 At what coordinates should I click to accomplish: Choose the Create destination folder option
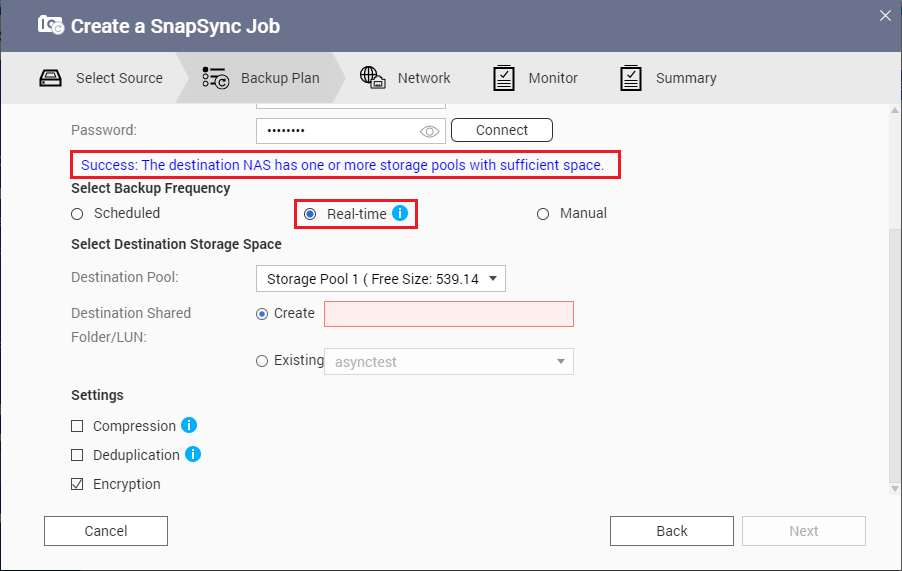click(262, 314)
